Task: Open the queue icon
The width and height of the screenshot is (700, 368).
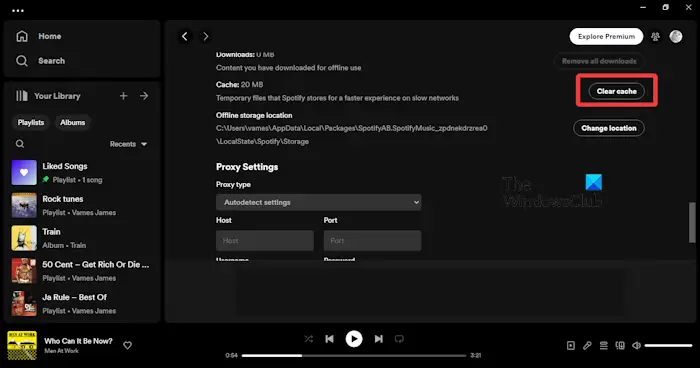Action: pyautogui.click(x=604, y=345)
